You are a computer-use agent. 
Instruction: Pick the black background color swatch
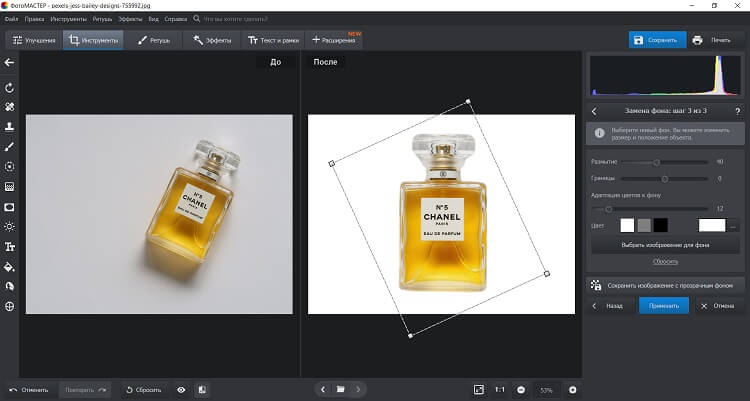[x=660, y=225]
